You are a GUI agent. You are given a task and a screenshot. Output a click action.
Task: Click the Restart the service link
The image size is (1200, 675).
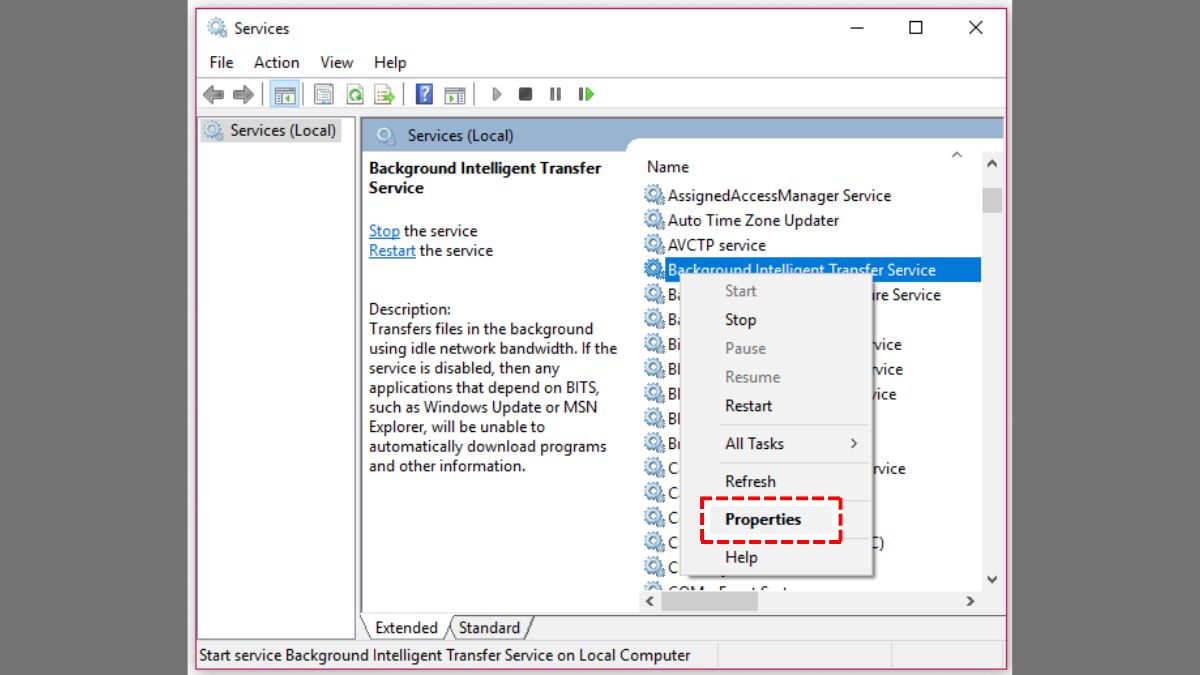(x=392, y=251)
